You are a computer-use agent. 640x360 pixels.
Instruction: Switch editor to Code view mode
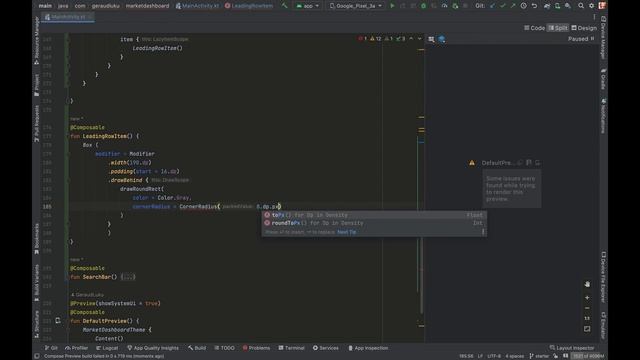coord(534,28)
